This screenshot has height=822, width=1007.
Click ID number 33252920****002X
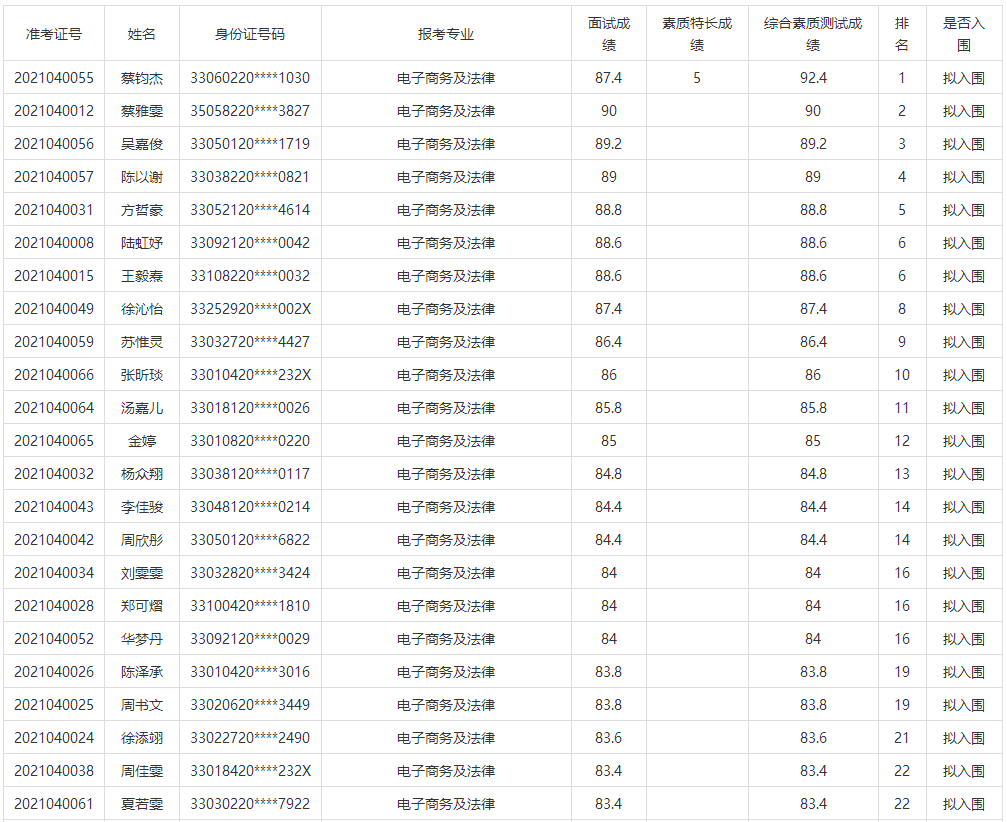[x=250, y=309]
